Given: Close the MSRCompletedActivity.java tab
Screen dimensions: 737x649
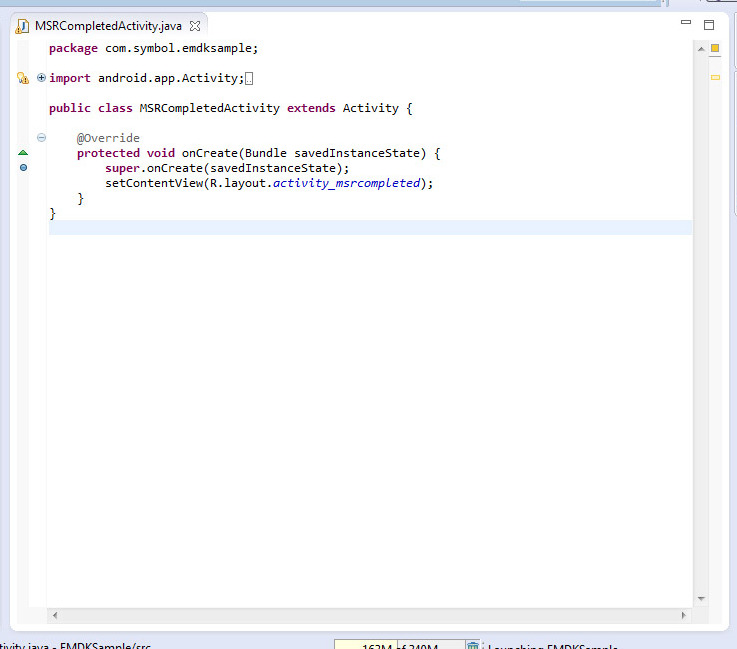Looking at the screenshot, I should (x=195, y=25).
